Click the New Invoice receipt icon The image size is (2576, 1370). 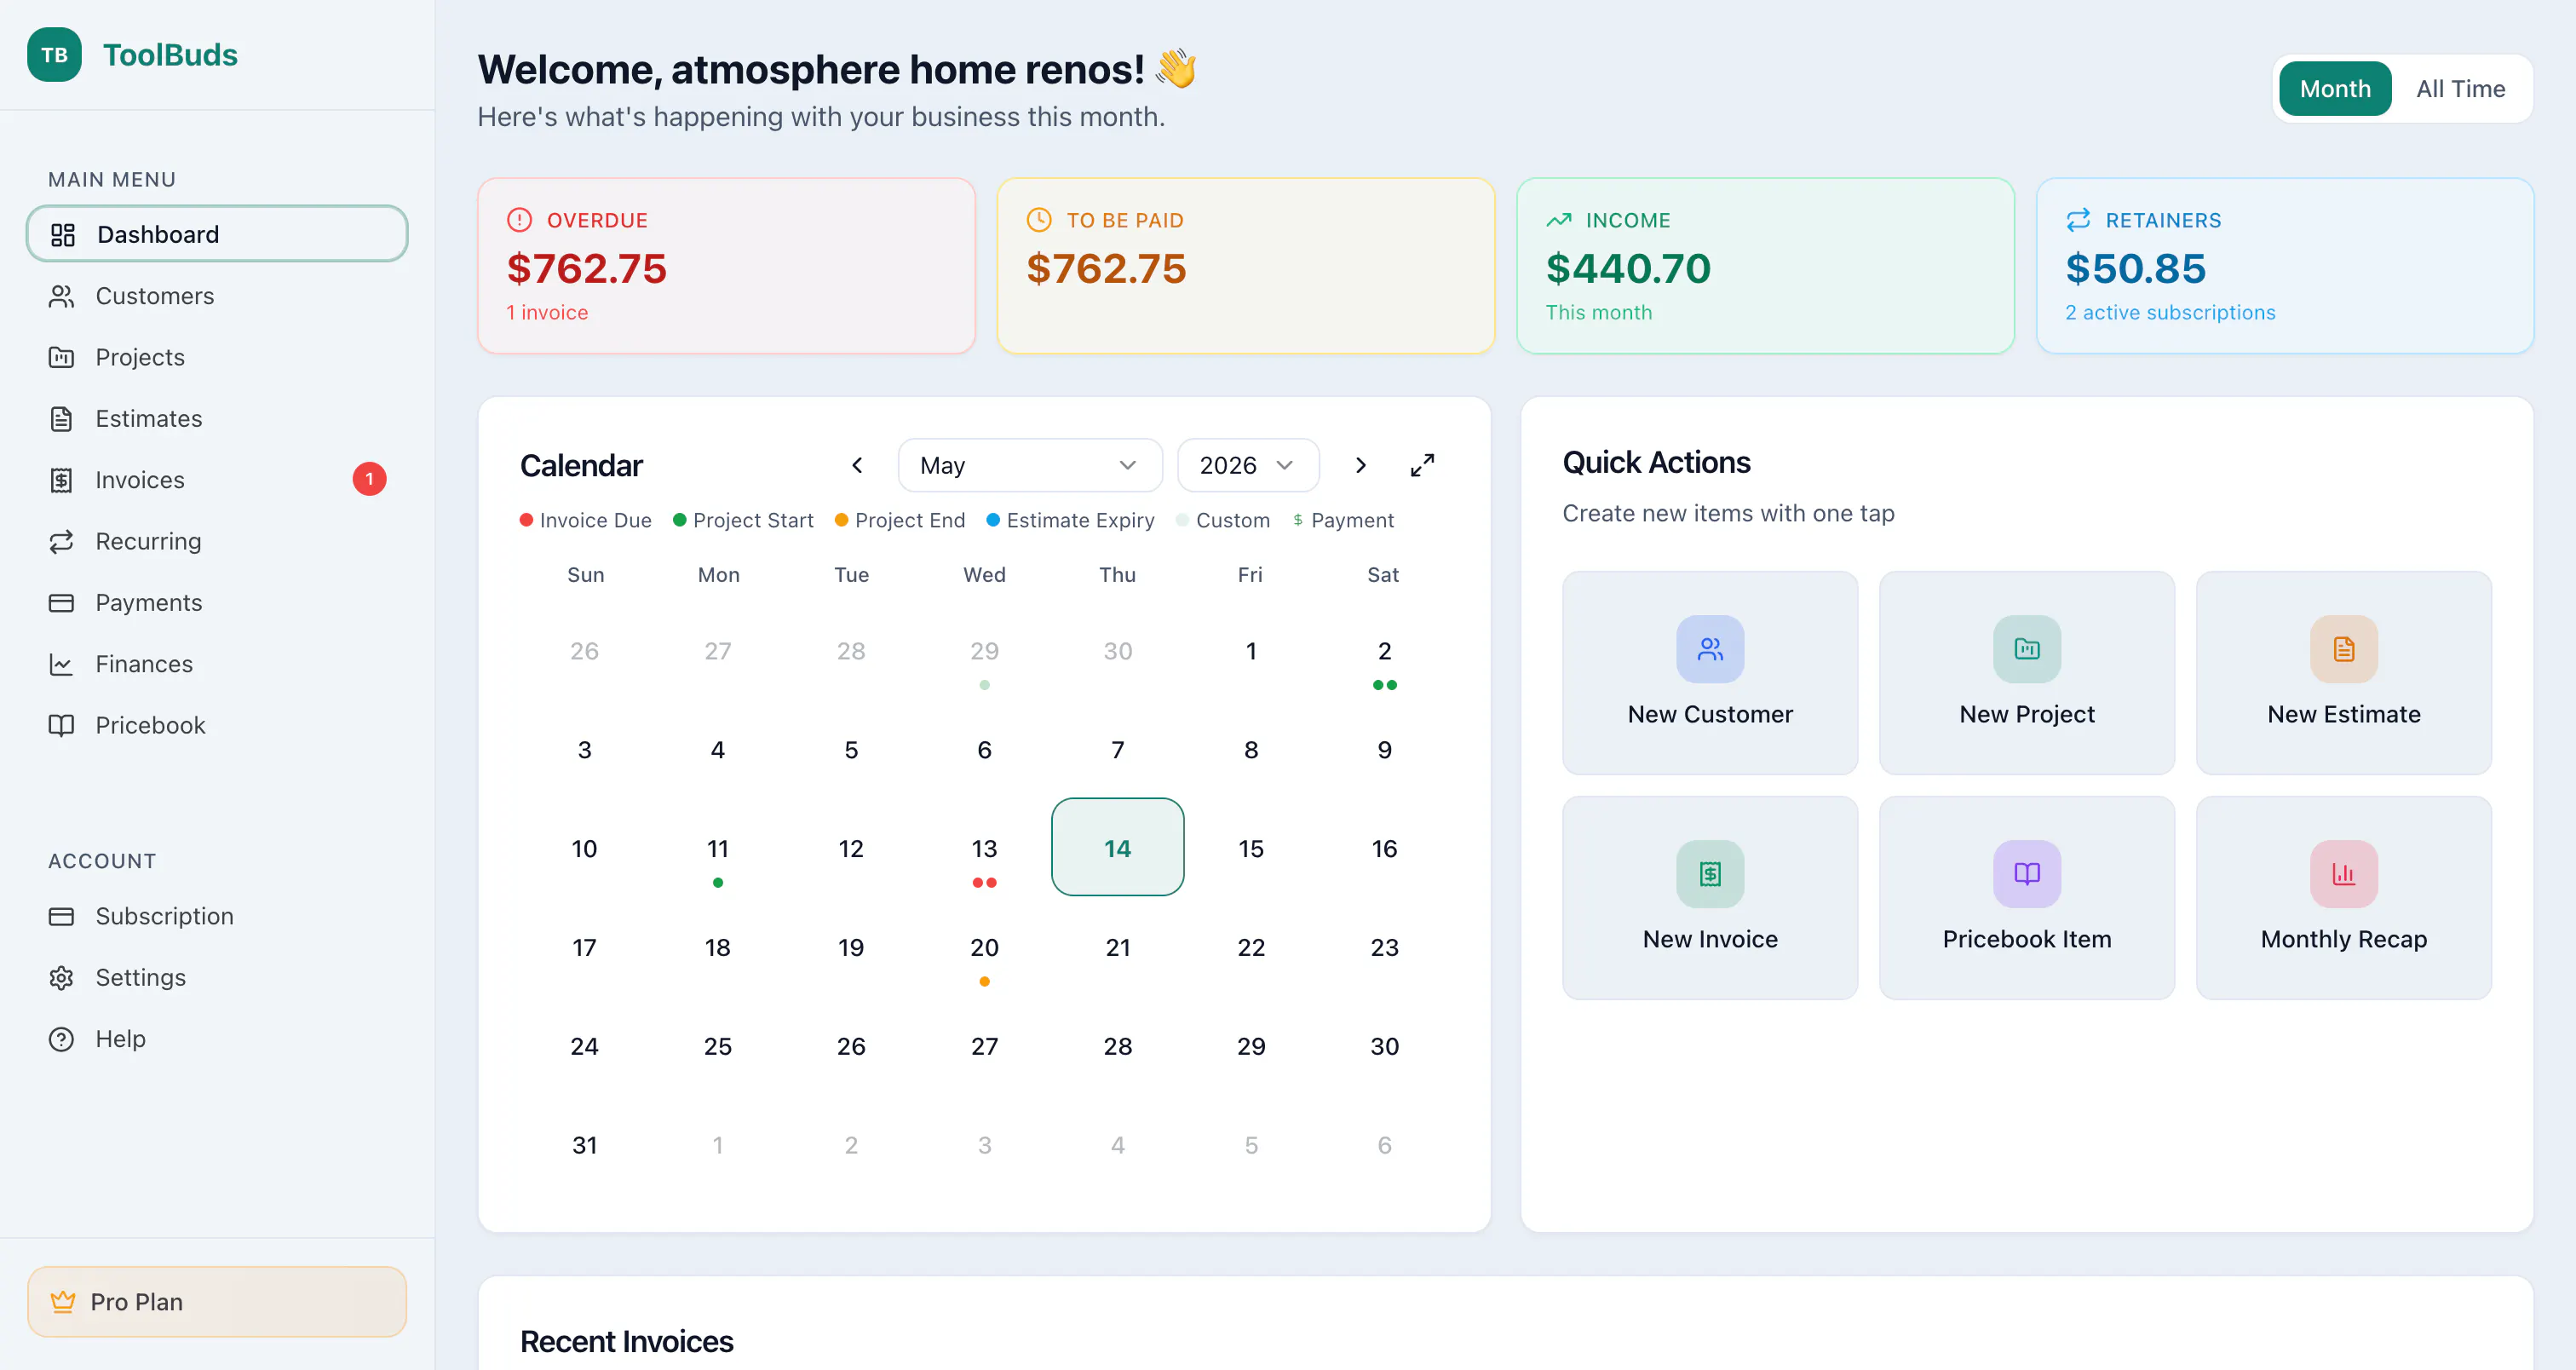pyautogui.click(x=1710, y=874)
